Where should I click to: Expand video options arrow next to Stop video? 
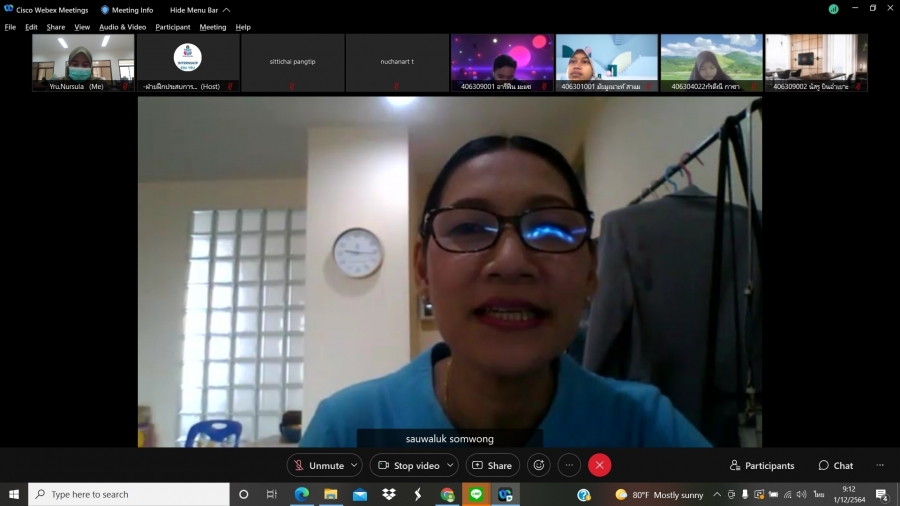[450, 465]
